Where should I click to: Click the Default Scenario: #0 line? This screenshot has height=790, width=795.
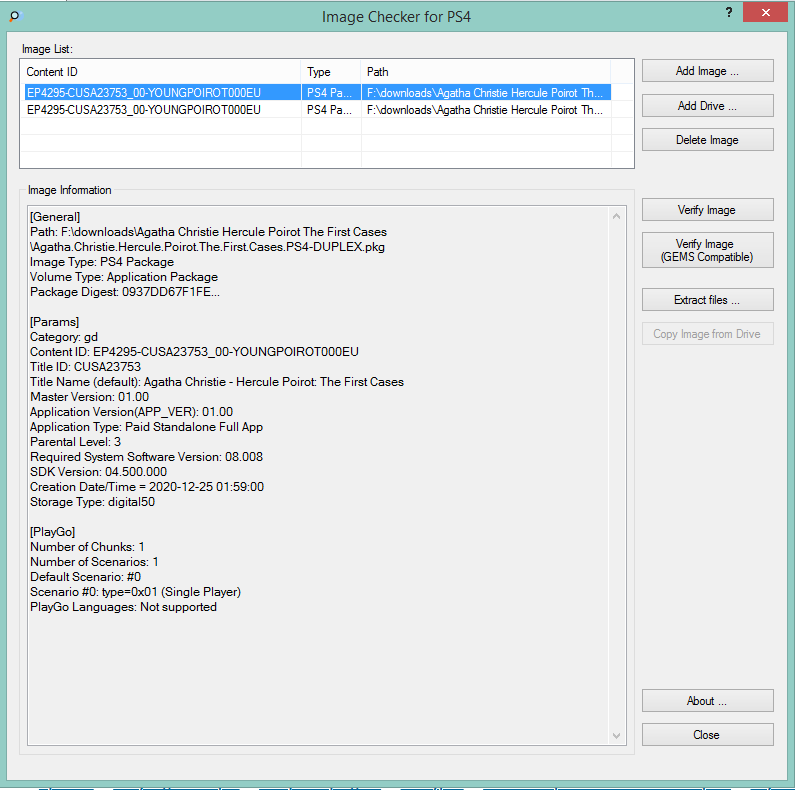coord(86,577)
